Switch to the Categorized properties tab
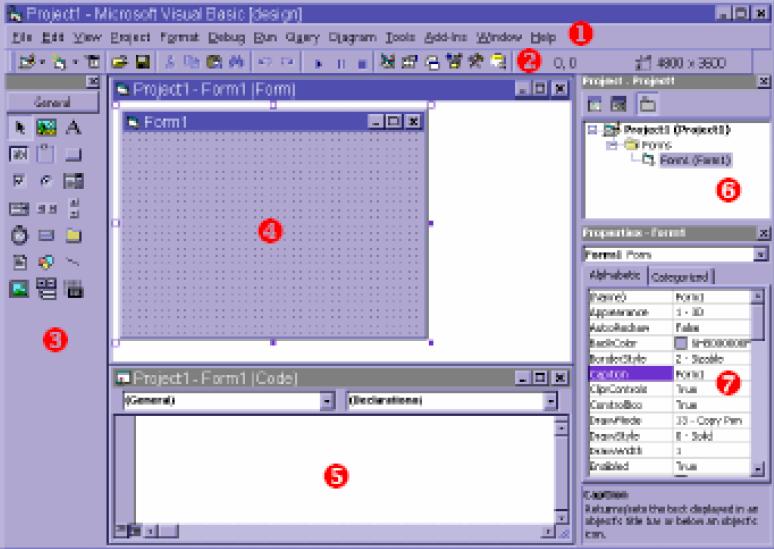This screenshot has width=774, height=549. coord(680,277)
